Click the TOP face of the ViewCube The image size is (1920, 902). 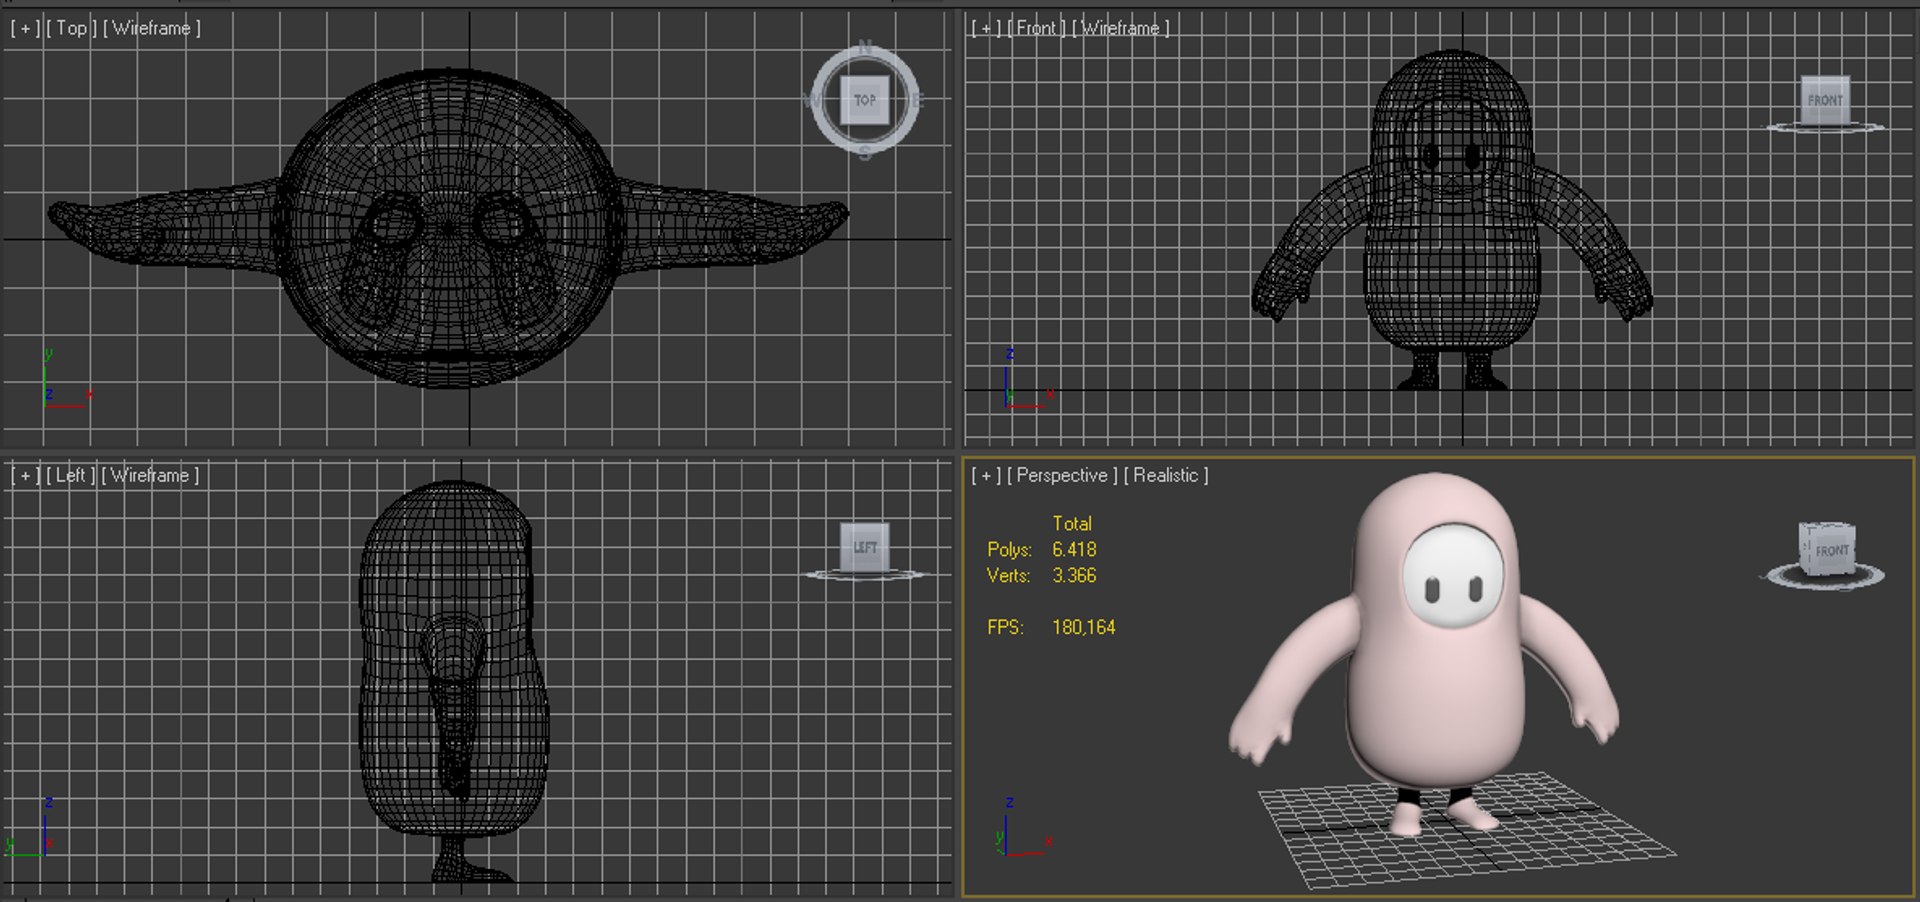click(x=865, y=100)
